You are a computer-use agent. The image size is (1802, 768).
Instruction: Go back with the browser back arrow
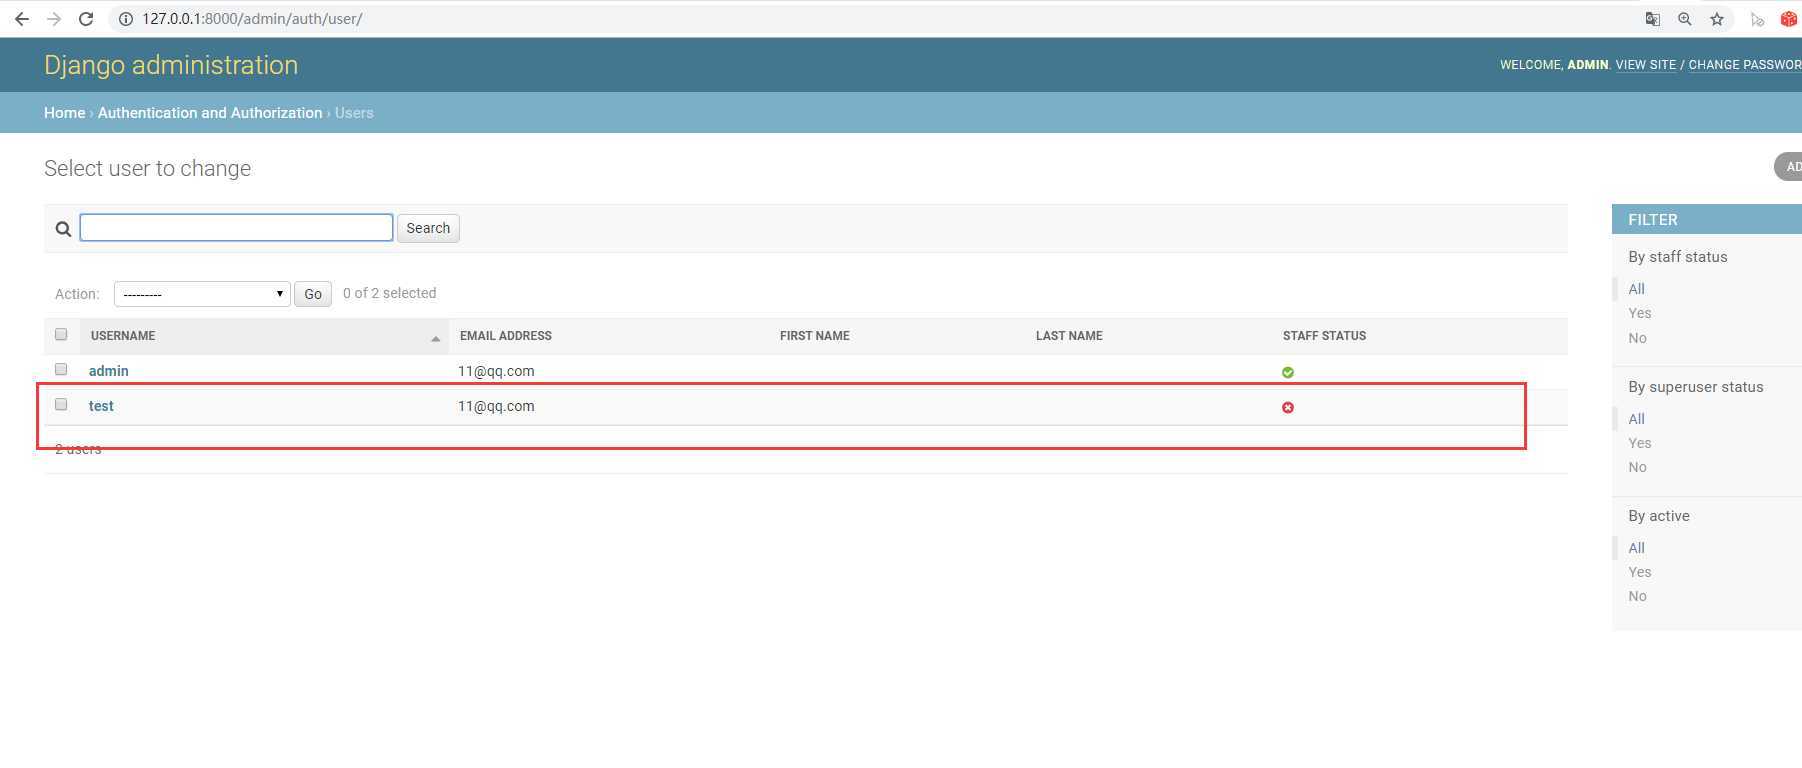22,19
